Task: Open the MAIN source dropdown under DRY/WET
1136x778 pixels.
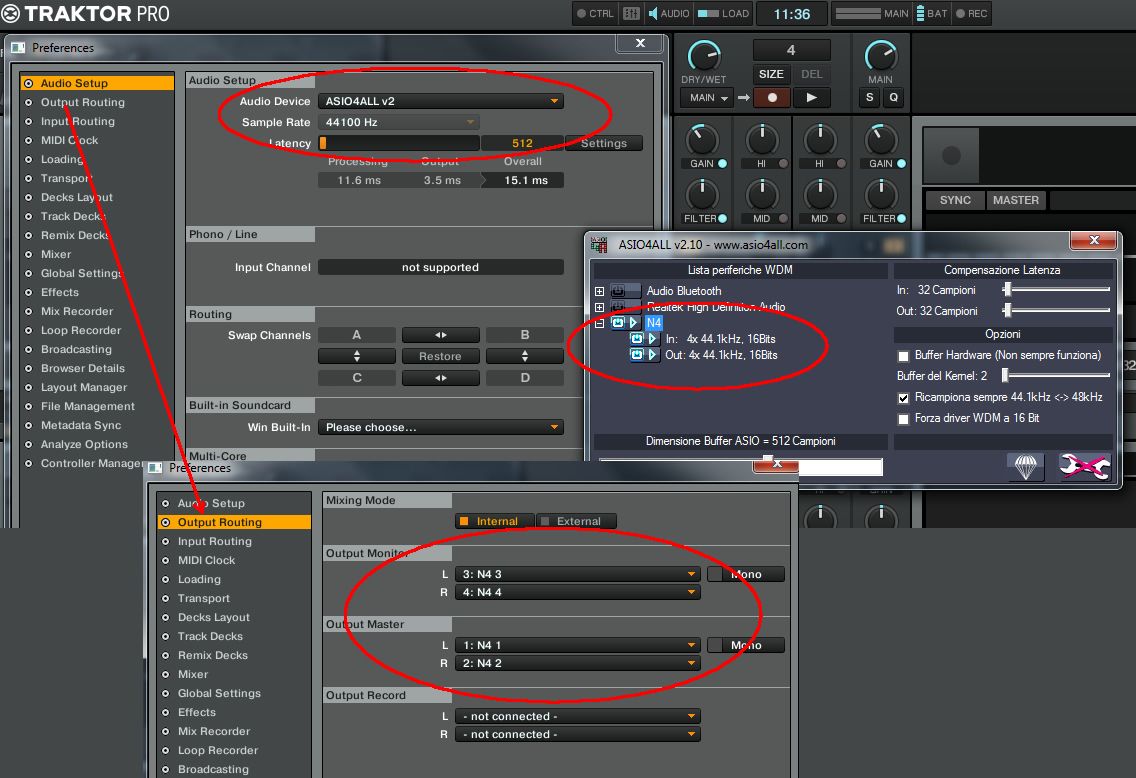Action: point(708,98)
